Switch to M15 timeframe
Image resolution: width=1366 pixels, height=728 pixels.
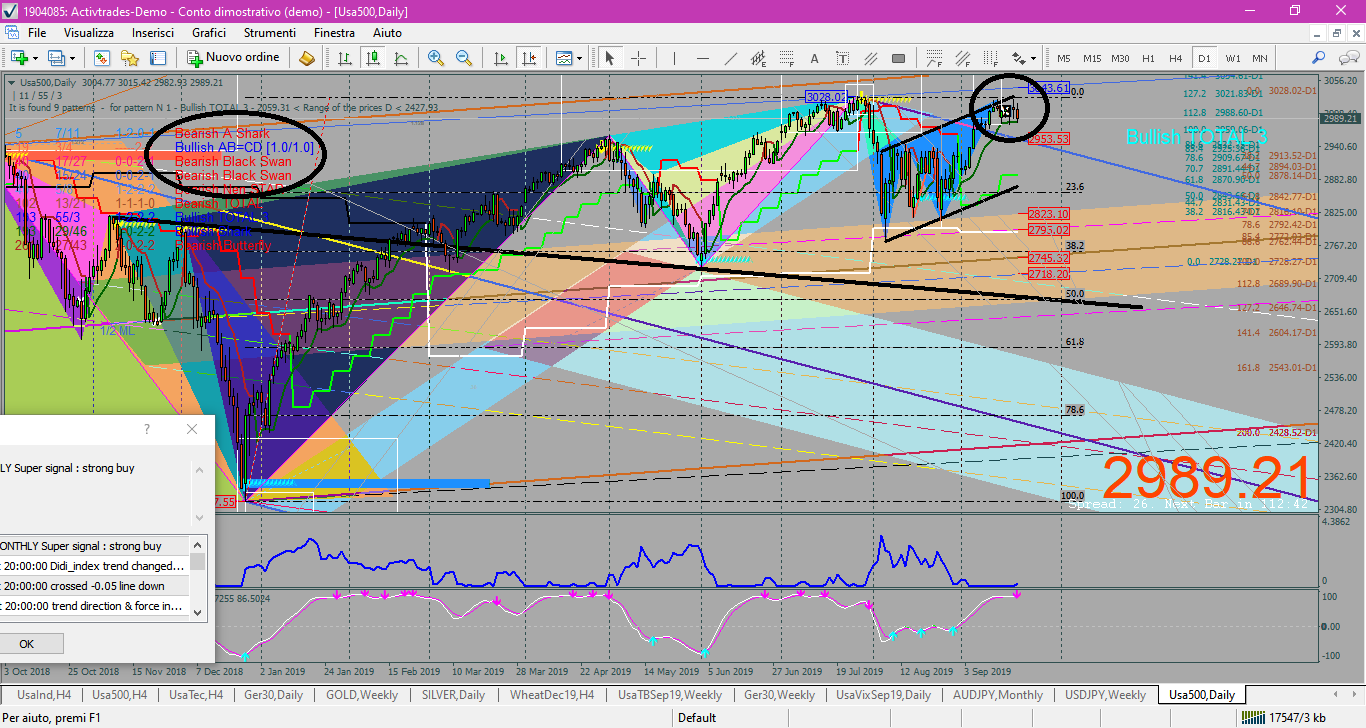point(1092,58)
